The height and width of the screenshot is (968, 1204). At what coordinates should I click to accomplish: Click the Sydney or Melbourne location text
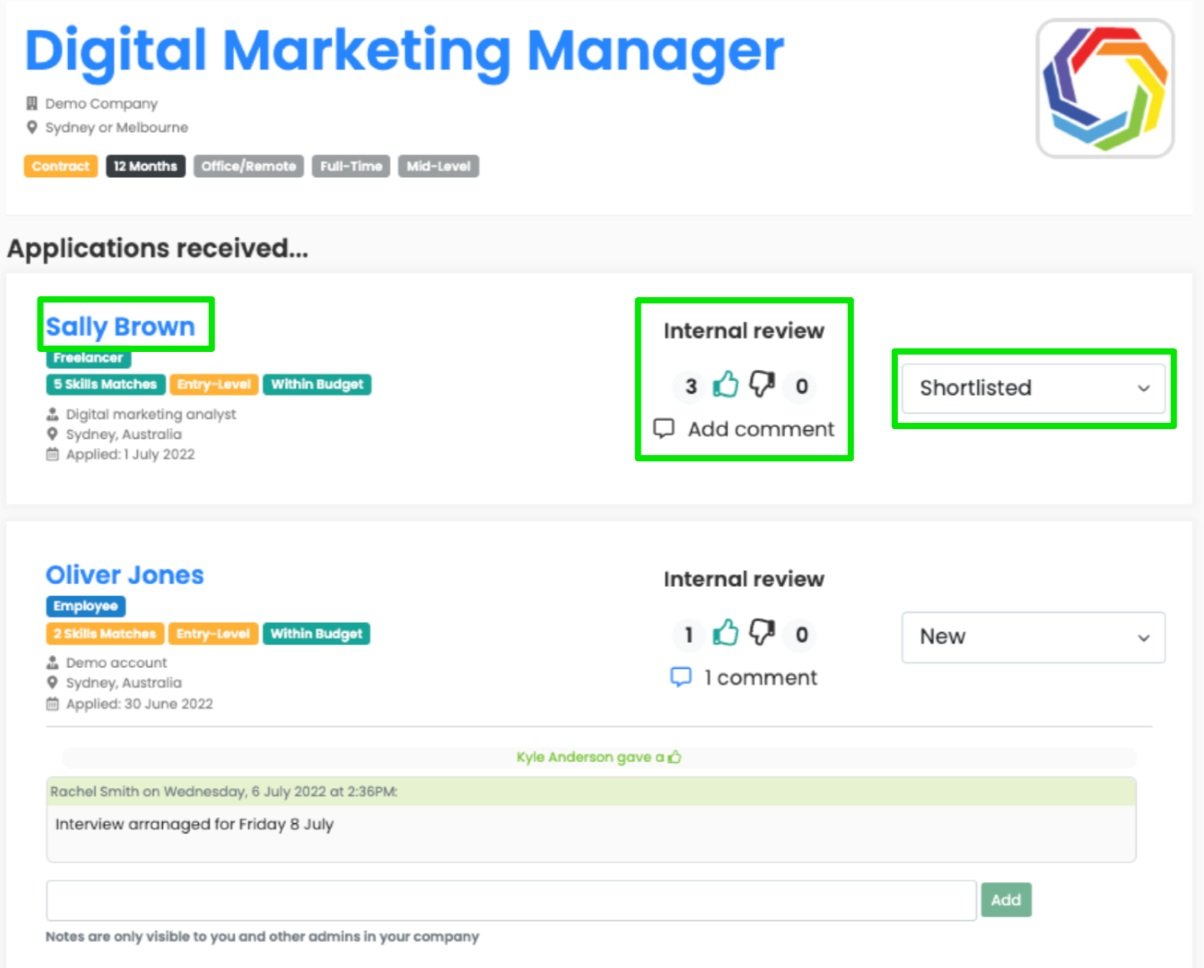(116, 127)
